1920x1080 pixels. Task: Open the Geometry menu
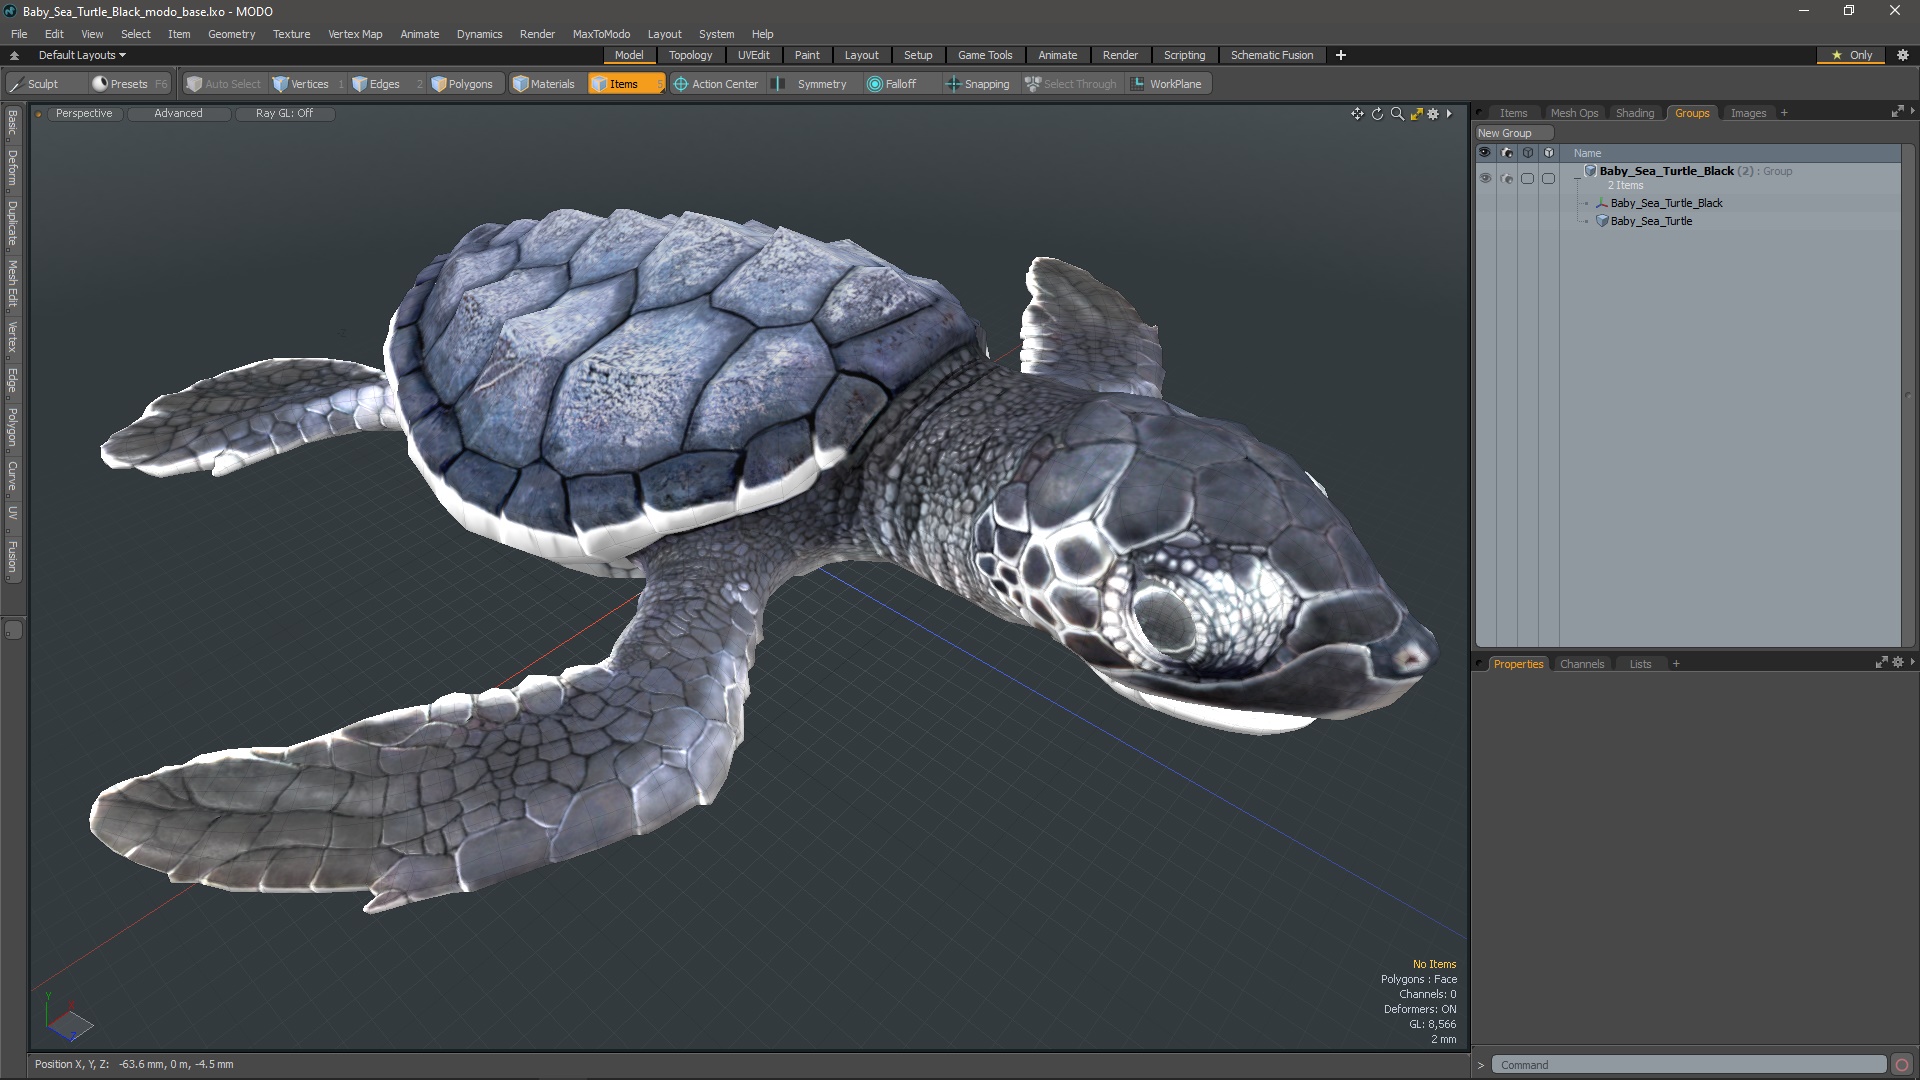click(x=231, y=34)
